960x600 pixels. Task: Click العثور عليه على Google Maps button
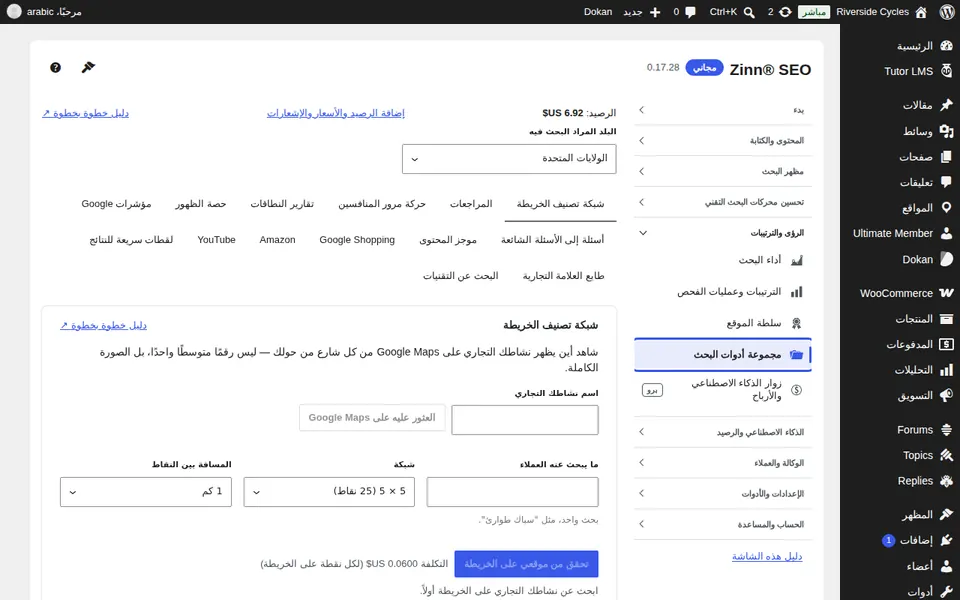[x=372, y=418]
